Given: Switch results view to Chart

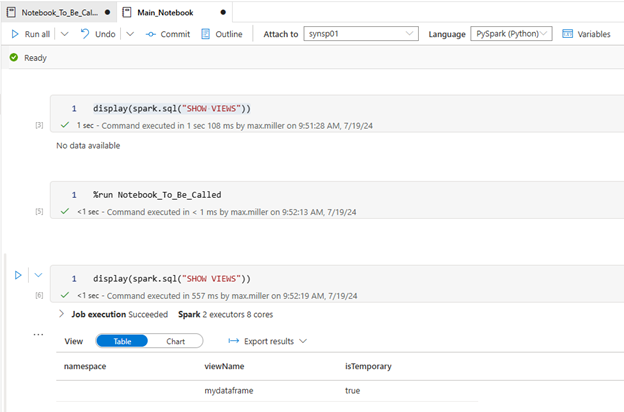Looking at the screenshot, I should 176,341.
